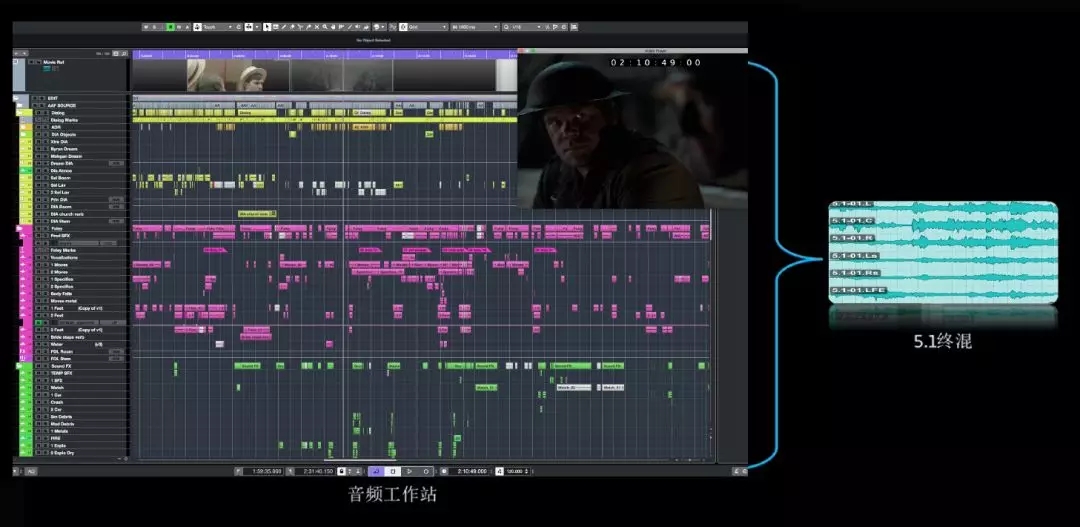Toggle solo on the Foley Marks track
This screenshot has height=527, width=1080.
coord(41,251)
